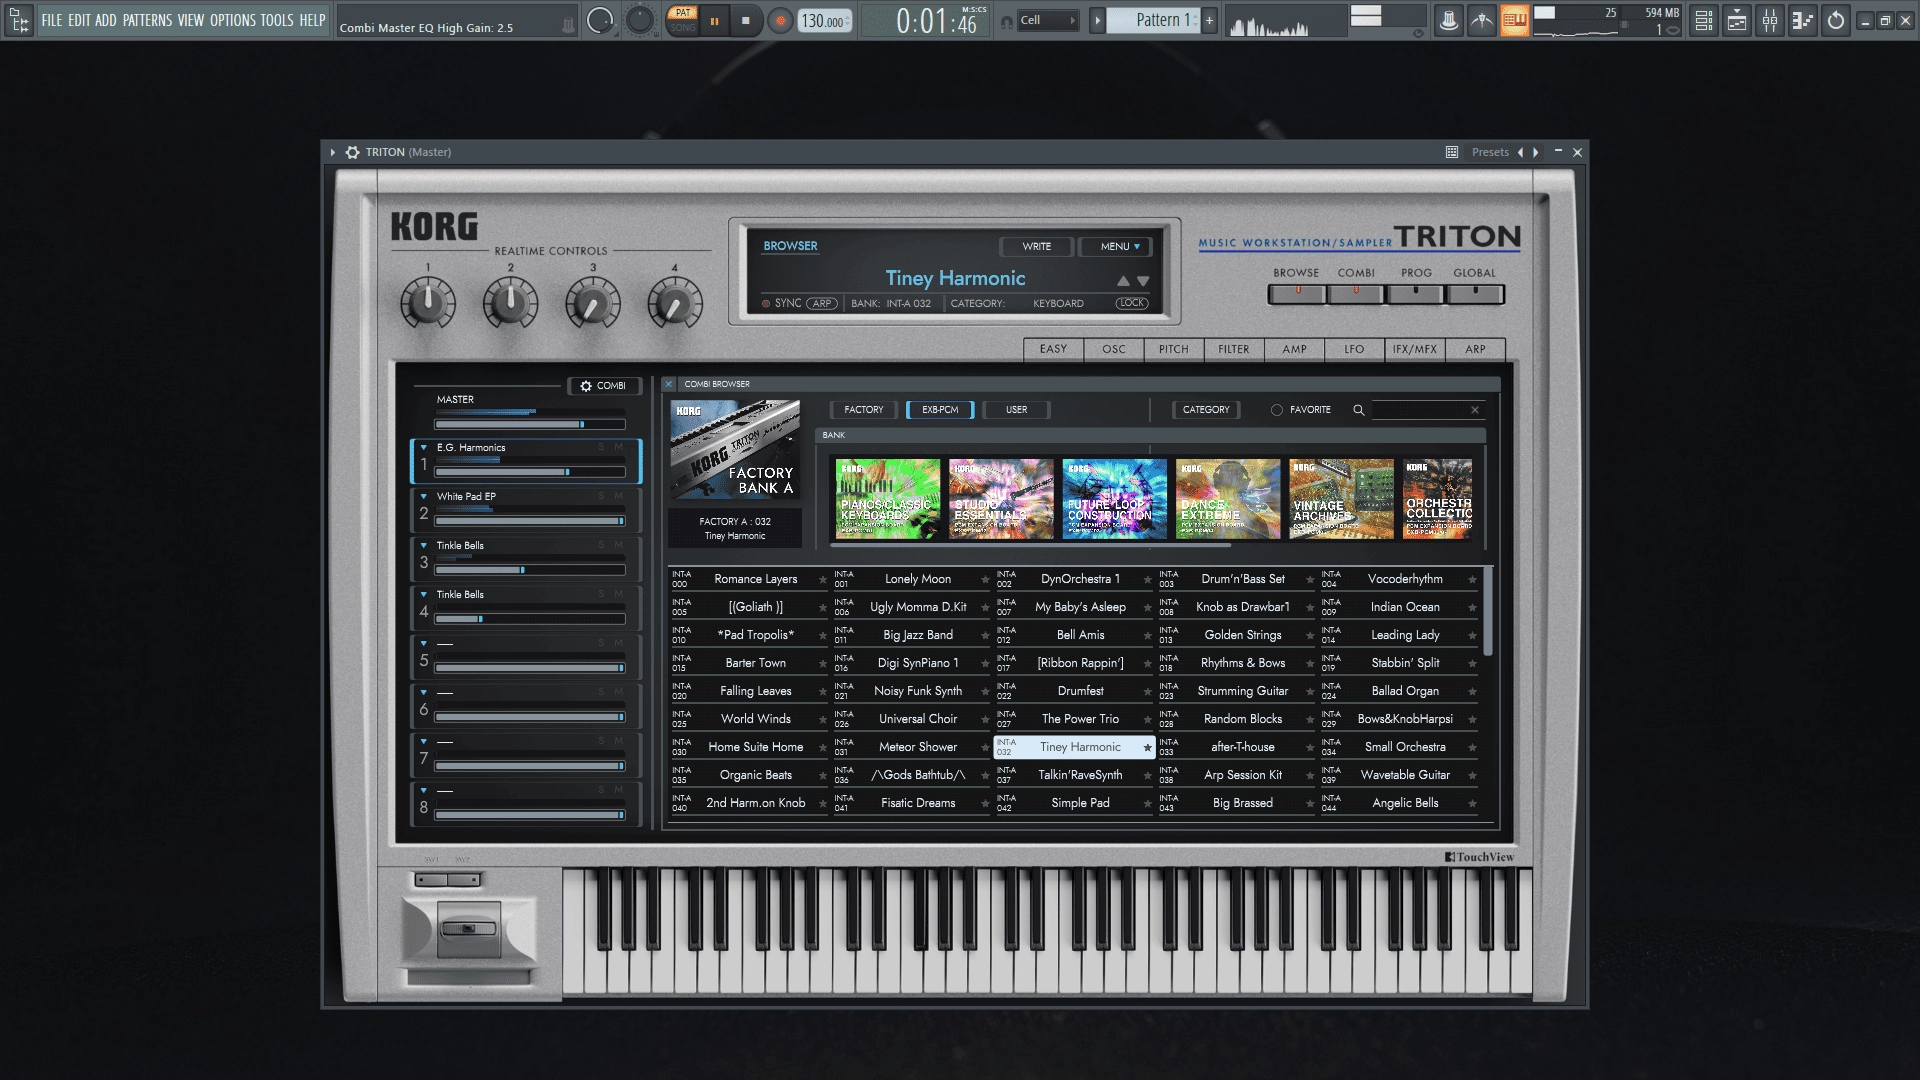Select next preset arrow in TRITON window
Image resolution: width=1920 pixels, height=1080 pixels.
point(1536,152)
